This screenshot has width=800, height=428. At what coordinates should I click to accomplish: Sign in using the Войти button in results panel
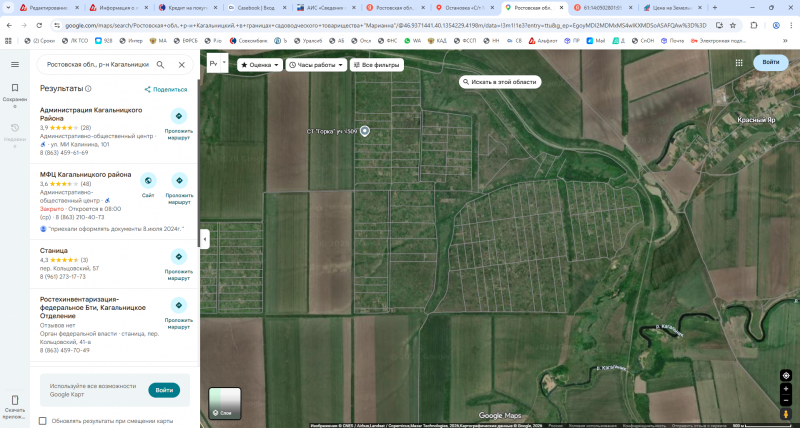point(164,390)
